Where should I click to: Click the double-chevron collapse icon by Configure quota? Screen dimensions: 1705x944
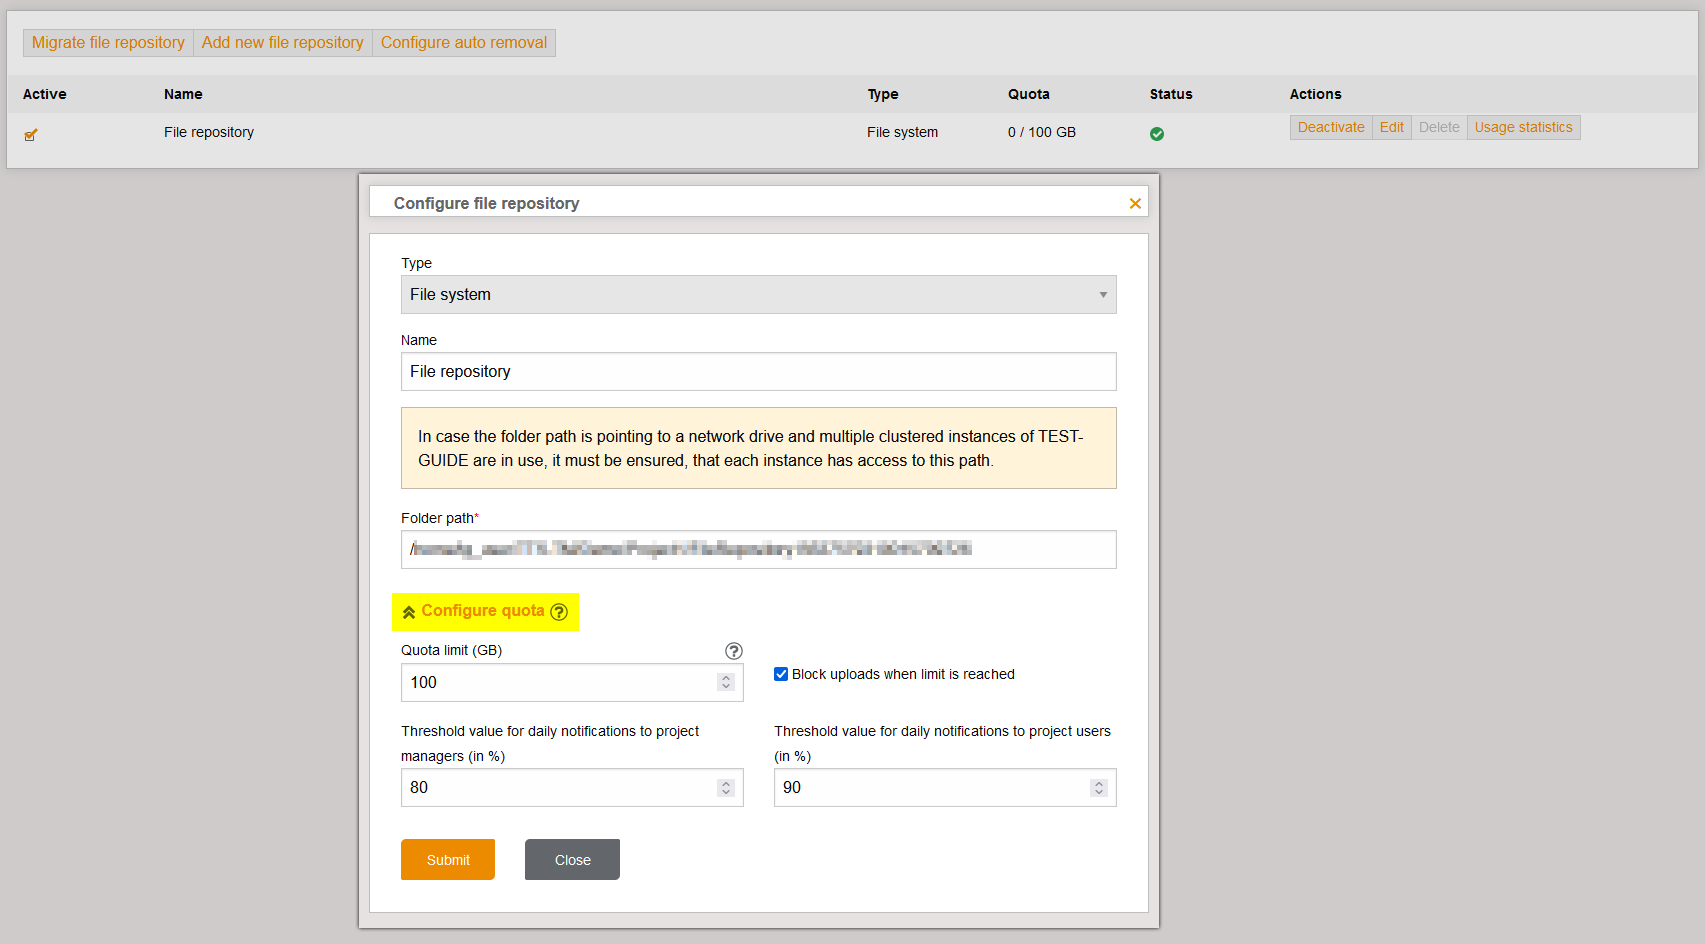(409, 612)
